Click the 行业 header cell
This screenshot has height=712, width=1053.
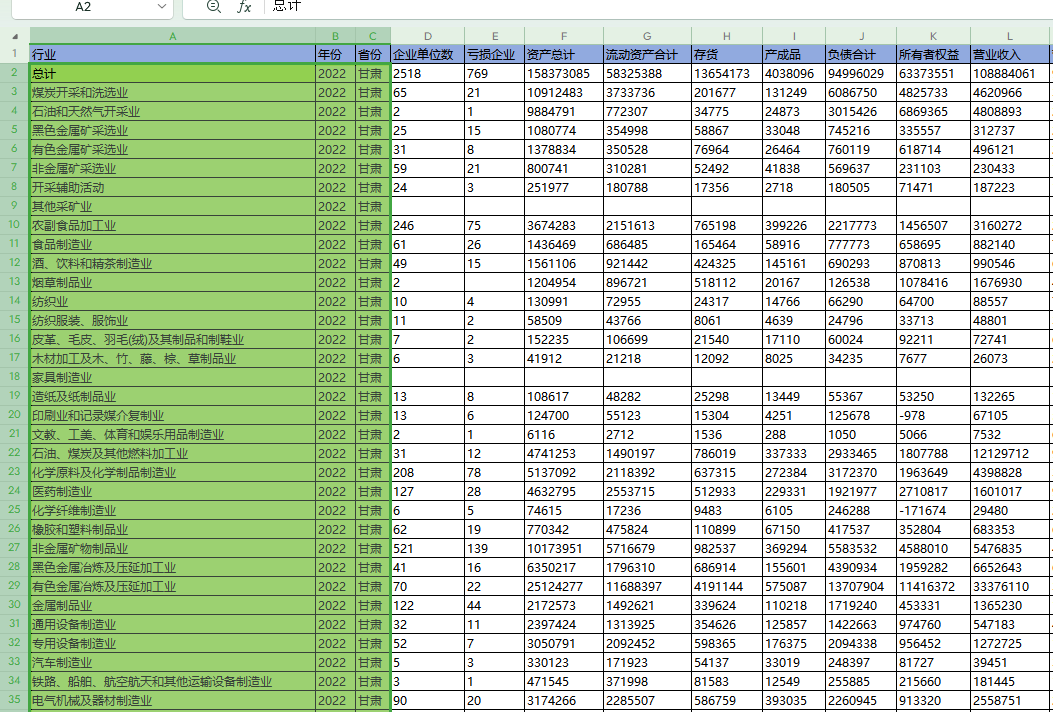173,54
